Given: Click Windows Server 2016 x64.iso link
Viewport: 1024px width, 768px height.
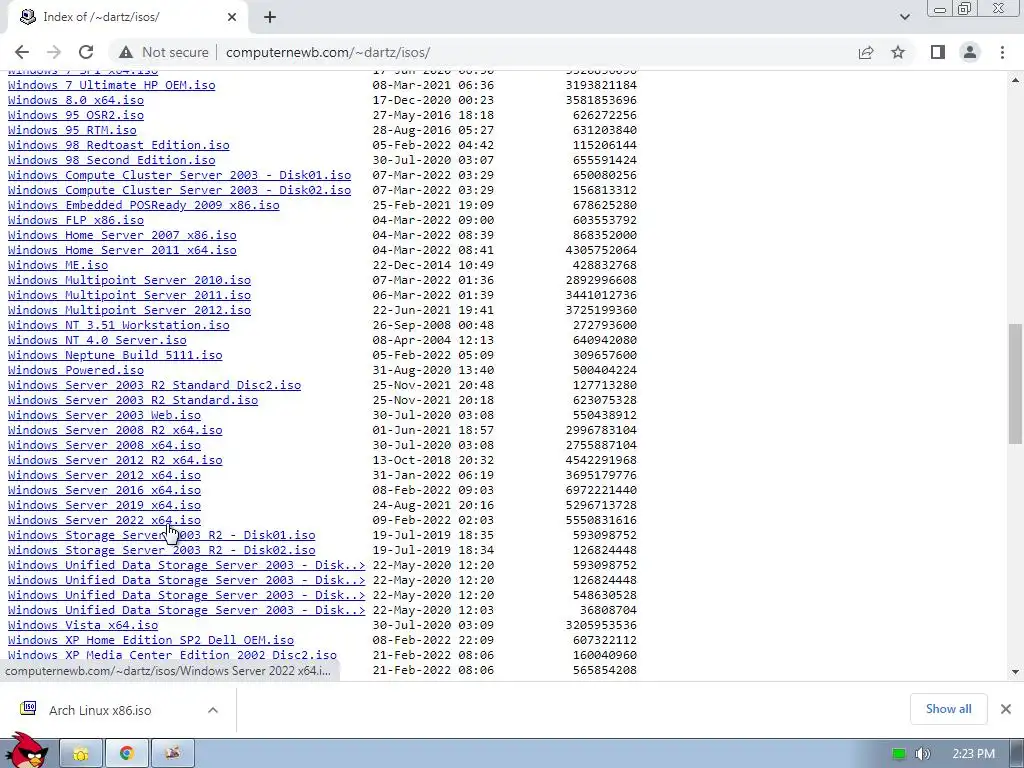Looking at the screenshot, I should click(104, 490).
